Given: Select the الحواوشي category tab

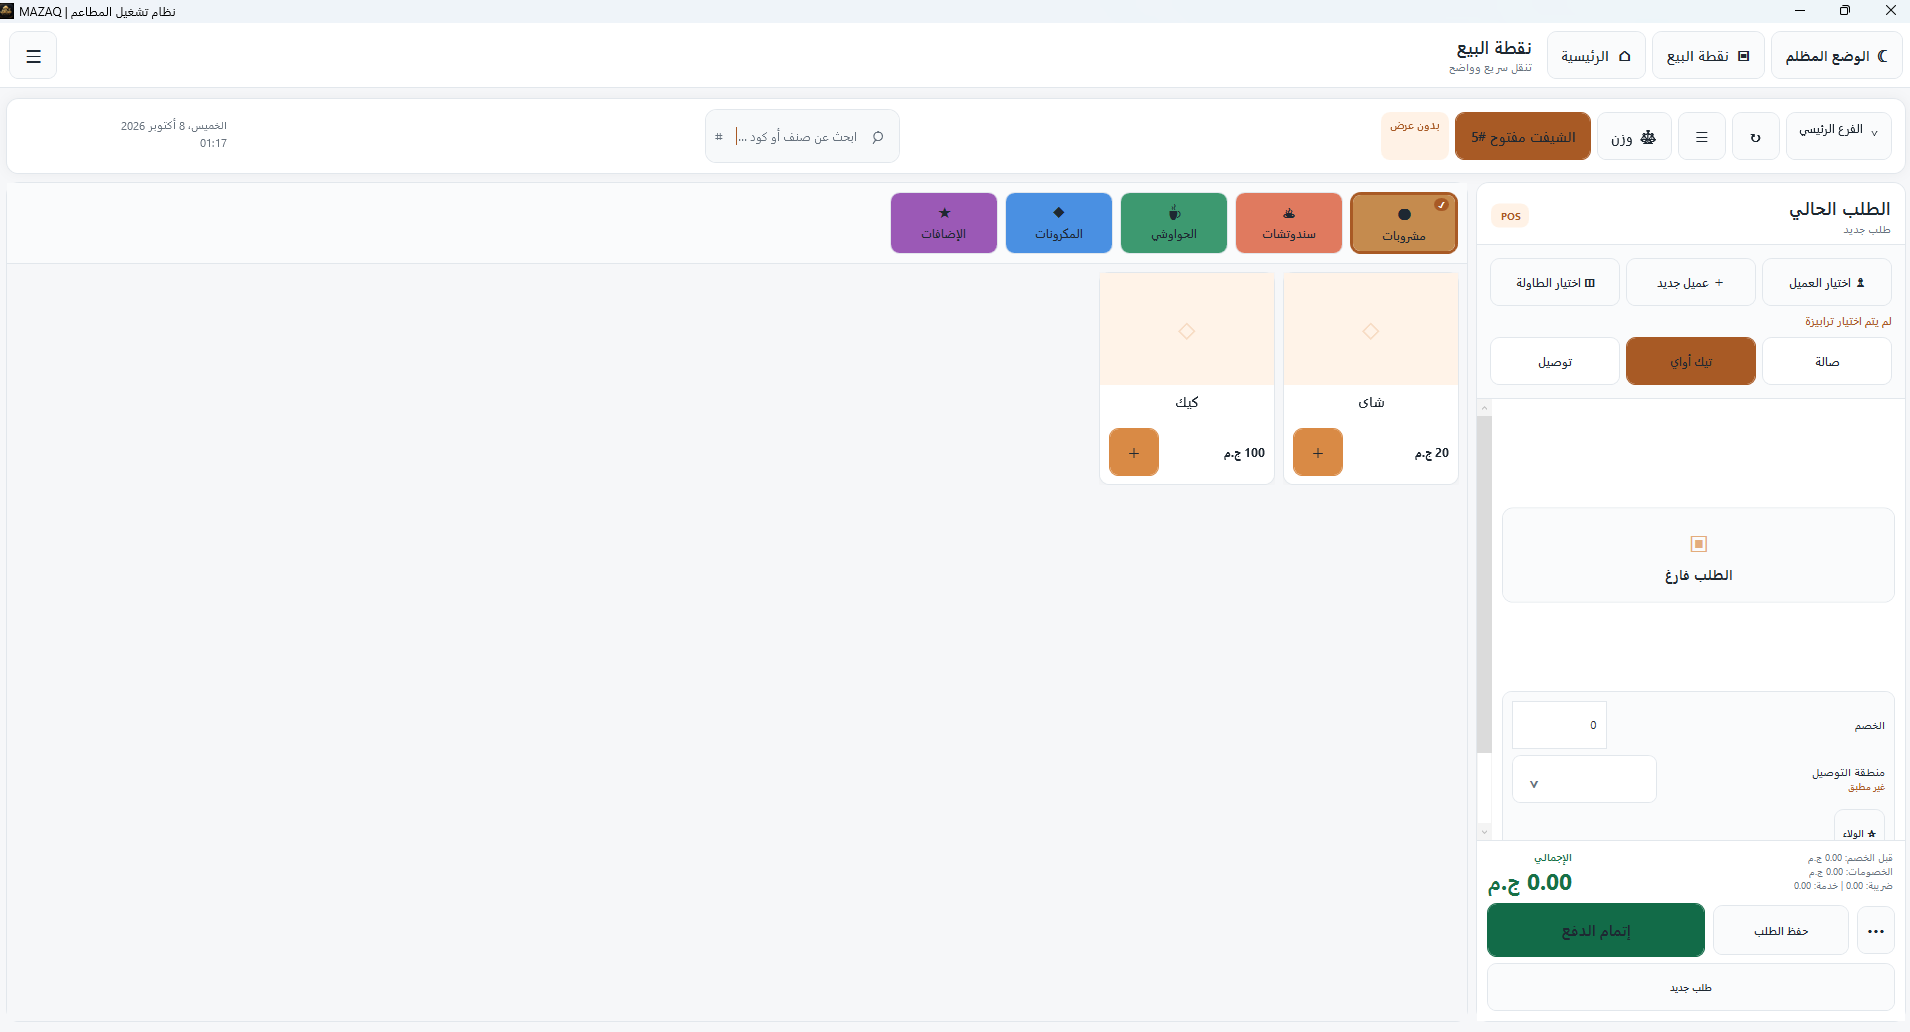Looking at the screenshot, I should [1174, 223].
